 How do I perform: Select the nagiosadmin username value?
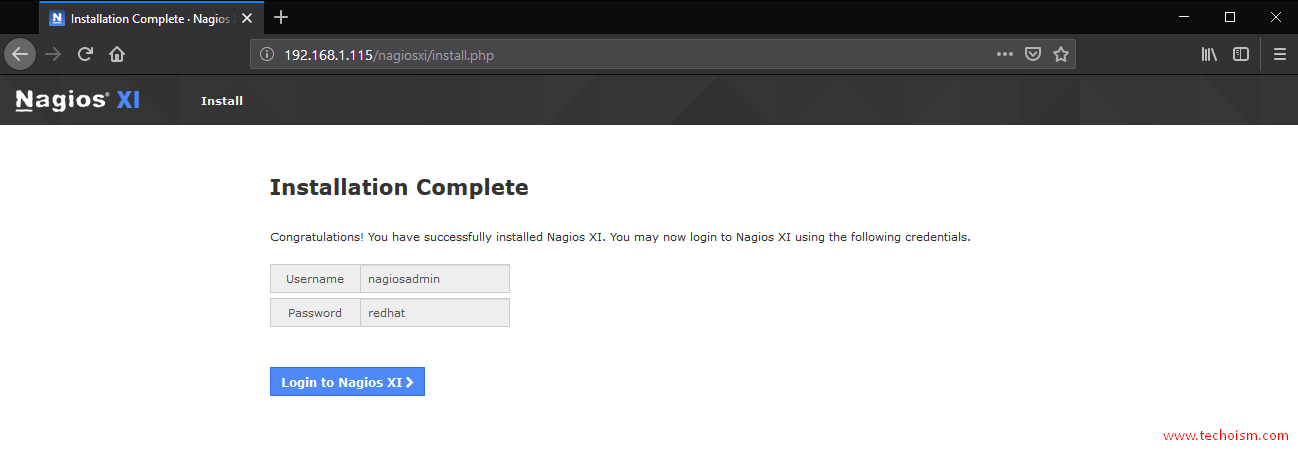click(435, 279)
